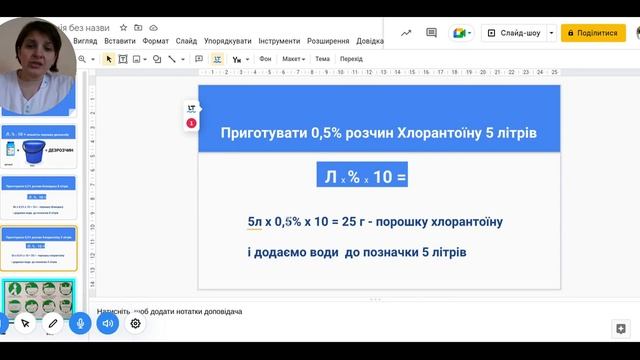Screen dimensions: 640x360
Task: Click the Google Meet call icon
Action: pos(461,33)
